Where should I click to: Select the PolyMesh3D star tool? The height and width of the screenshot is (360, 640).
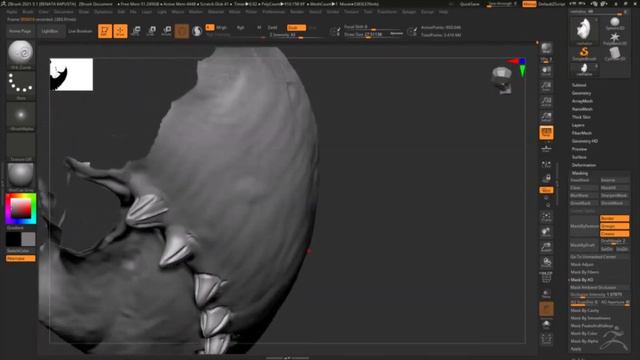click(x=614, y=39)
